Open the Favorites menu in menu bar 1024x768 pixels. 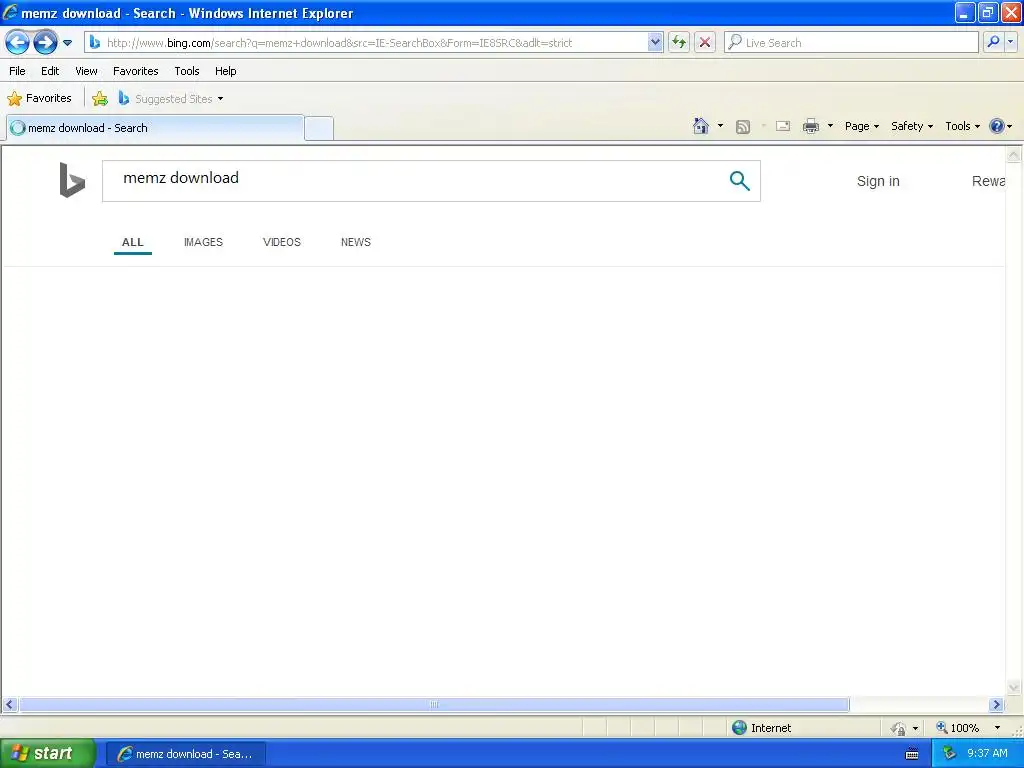(136, 71)
